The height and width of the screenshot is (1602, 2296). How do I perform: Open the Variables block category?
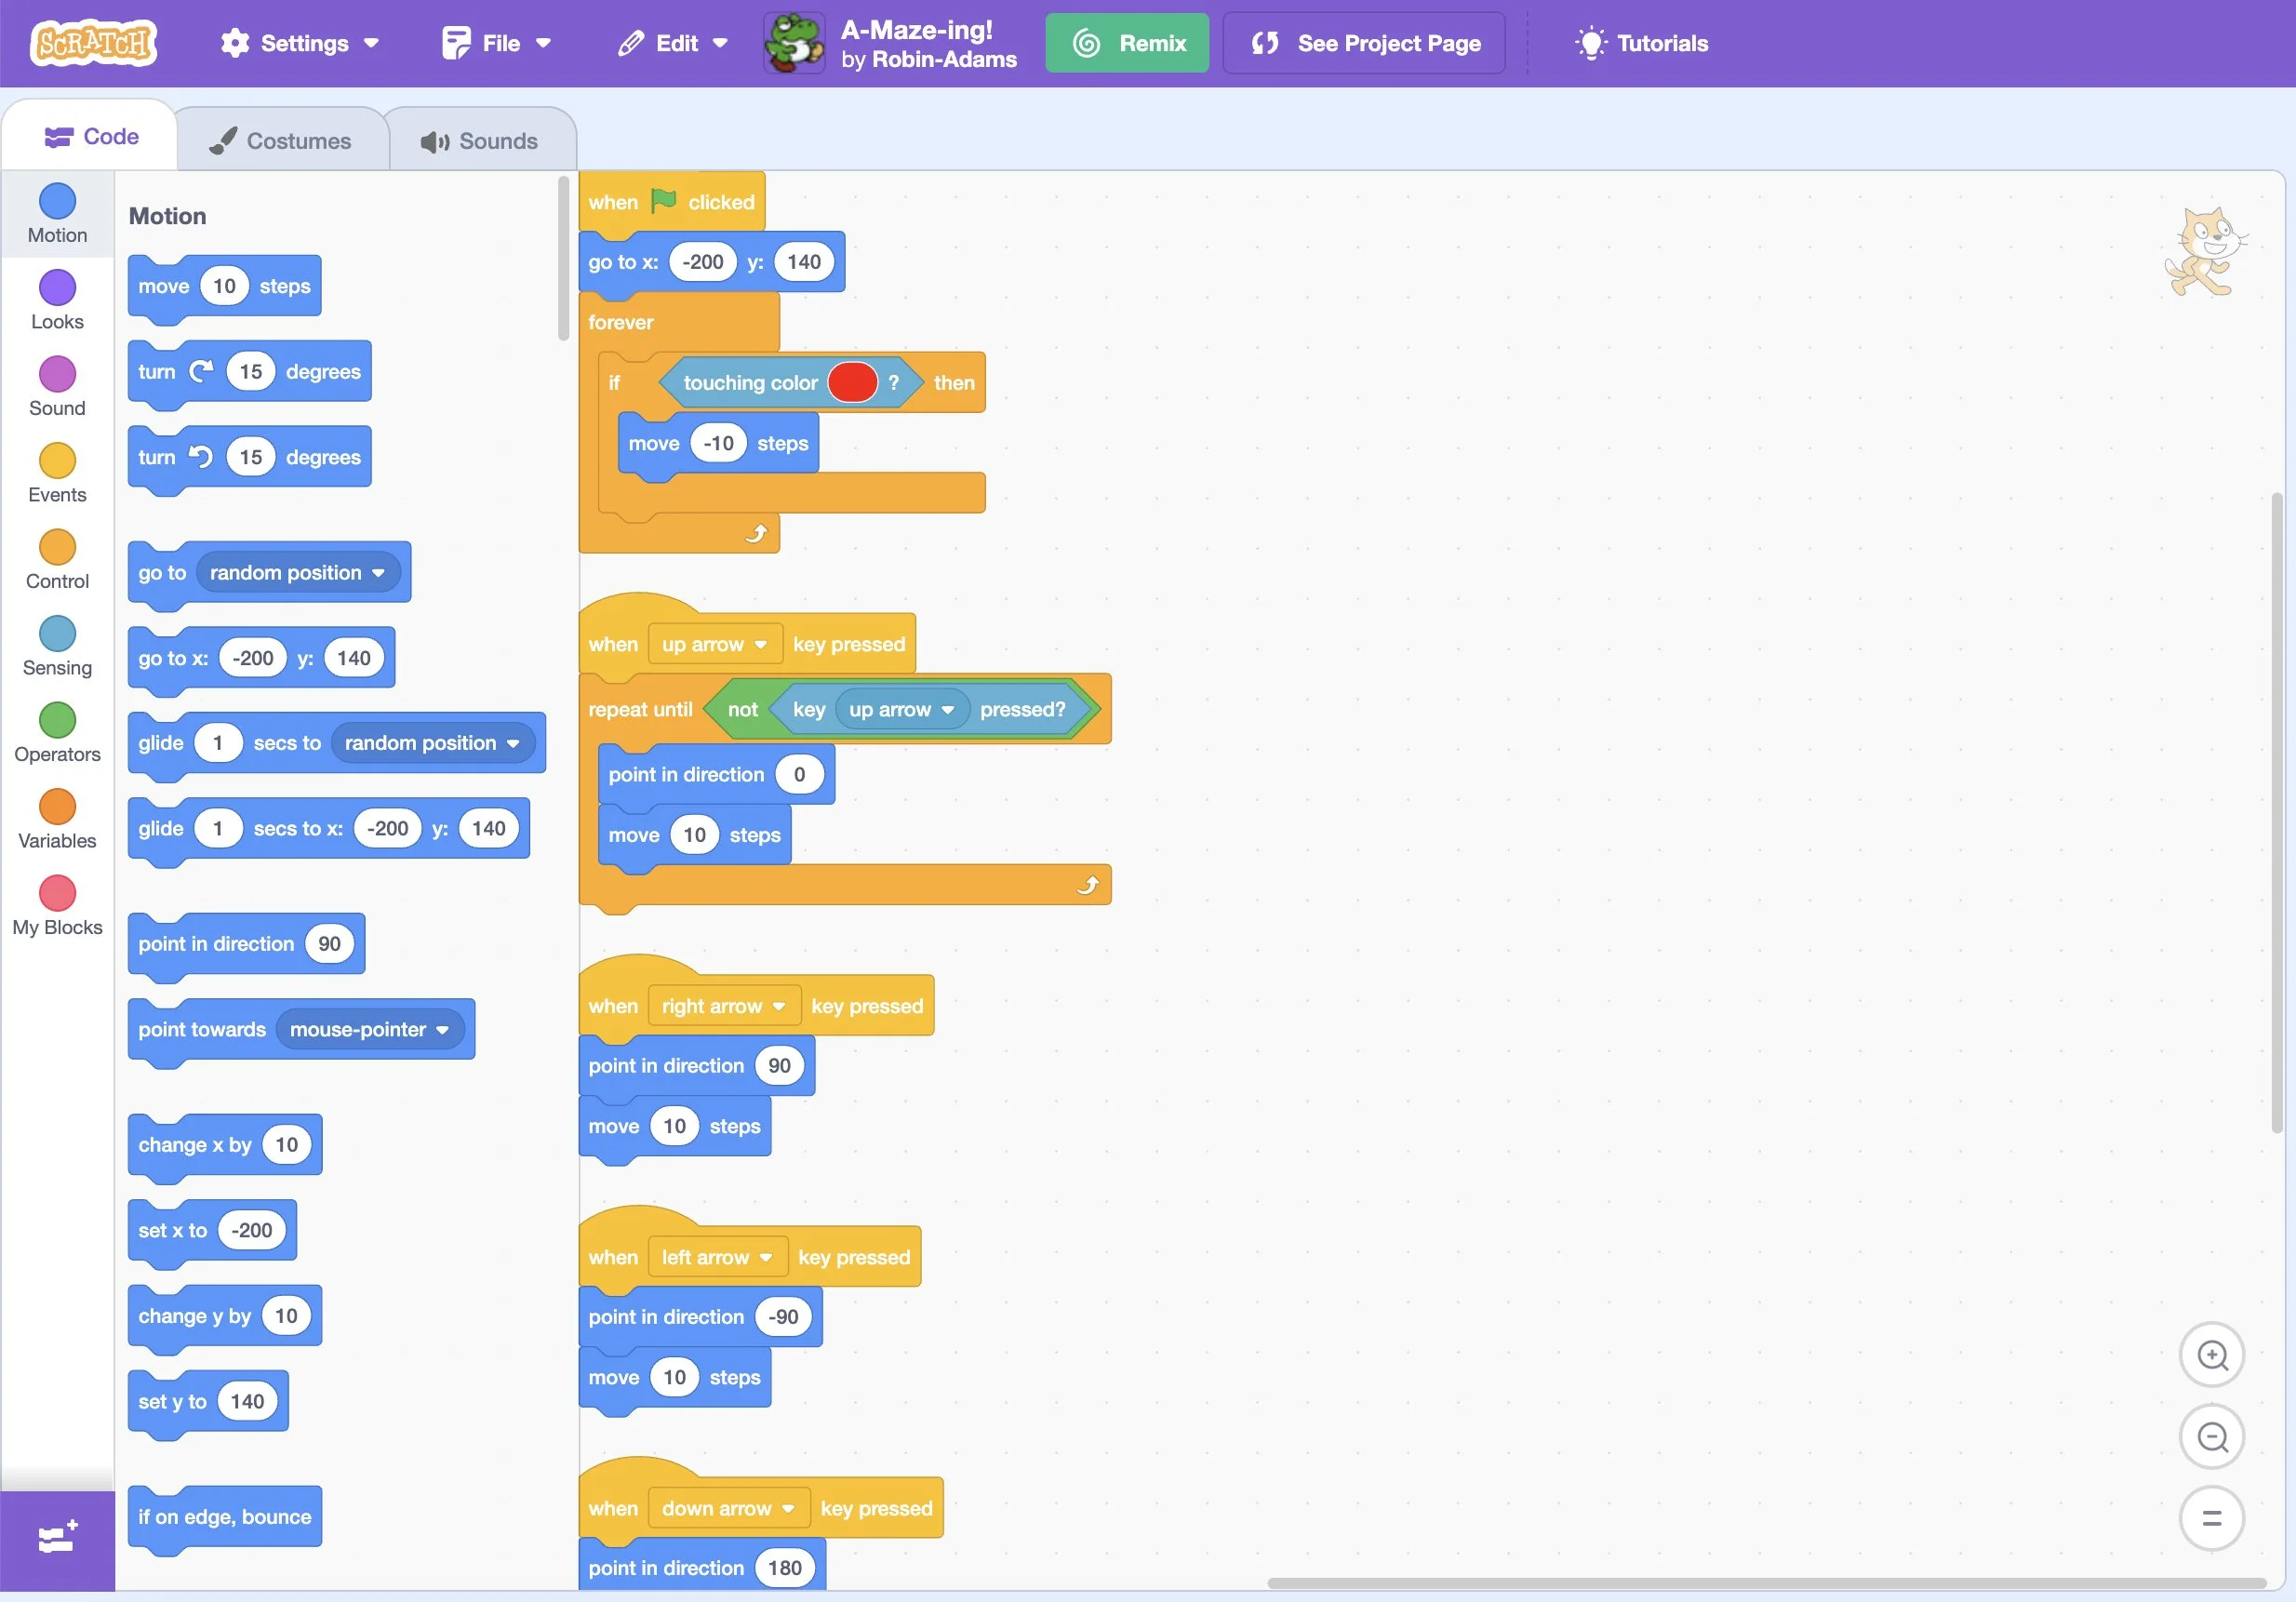(x=57, y=807)
